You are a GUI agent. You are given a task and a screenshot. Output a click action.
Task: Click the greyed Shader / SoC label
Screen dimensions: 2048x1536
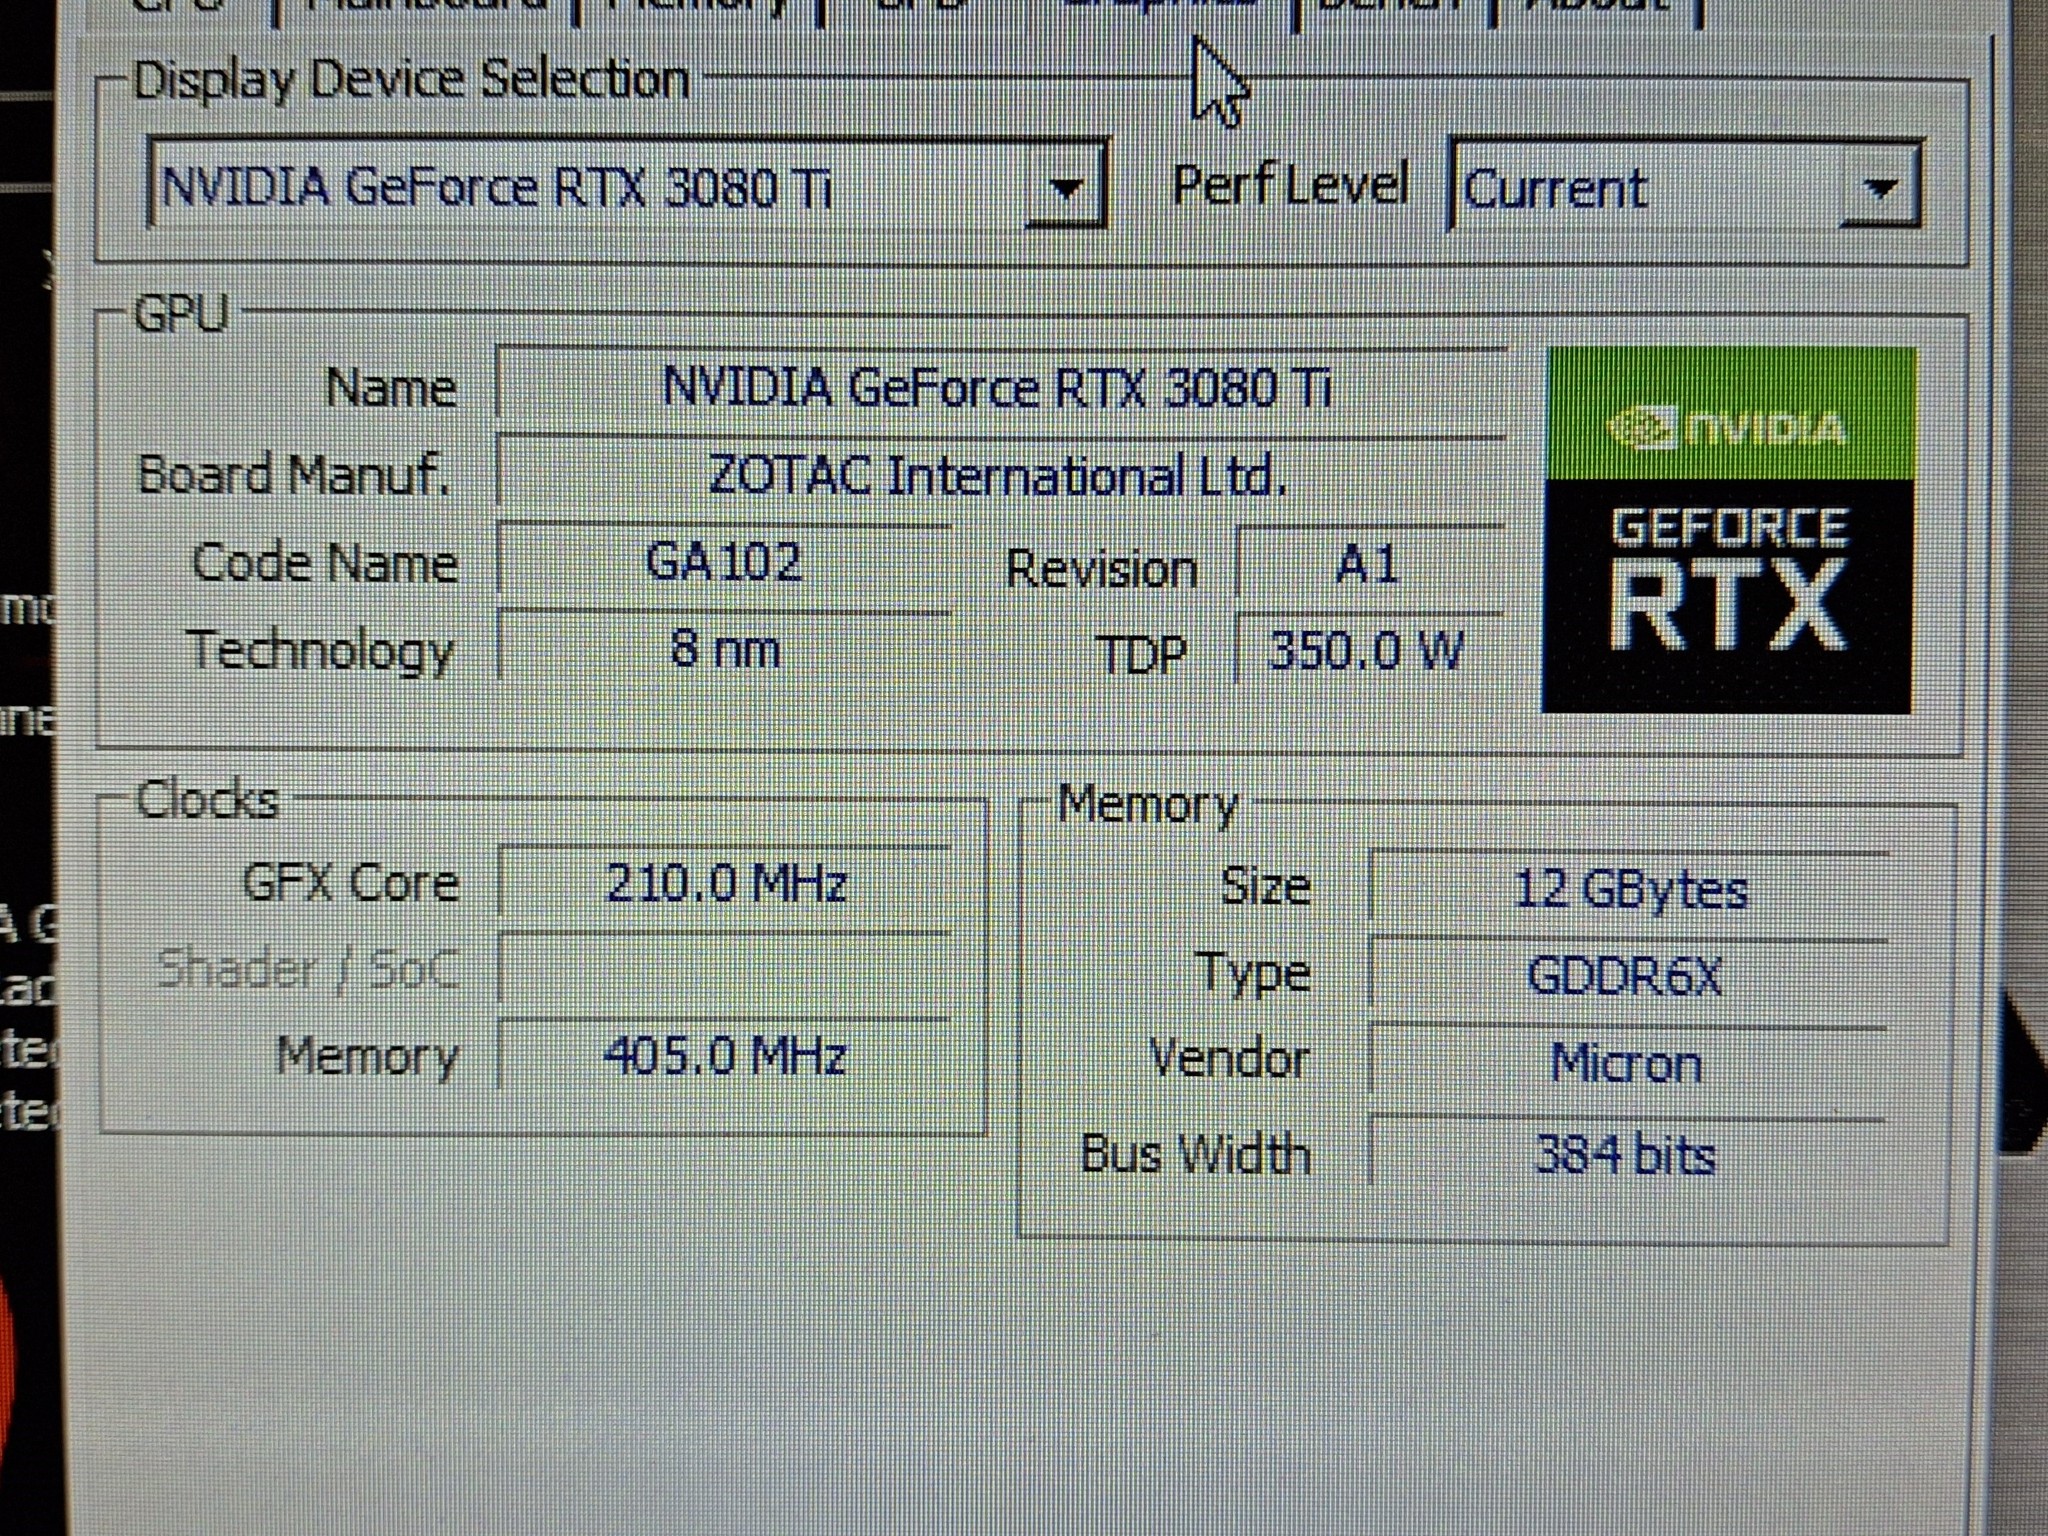point(308,969)
